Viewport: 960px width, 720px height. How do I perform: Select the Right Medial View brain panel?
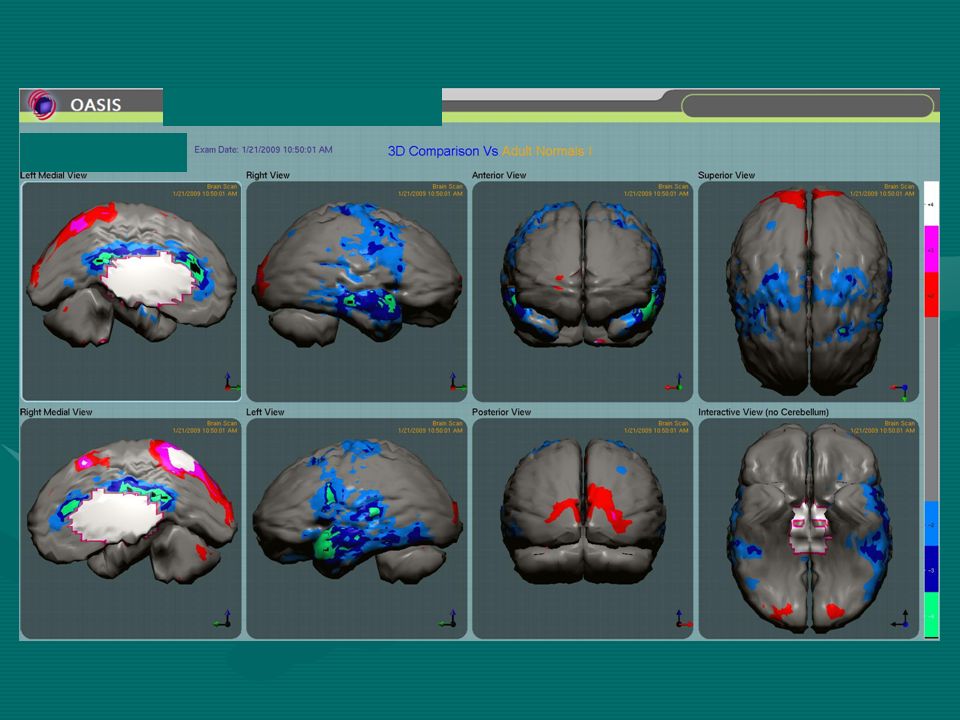pyautogui.click(x=131, y=528)
